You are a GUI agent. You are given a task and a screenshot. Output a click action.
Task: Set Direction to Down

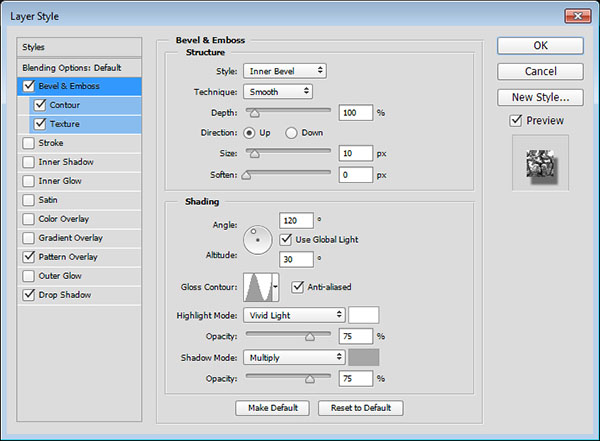pos(292,132)
